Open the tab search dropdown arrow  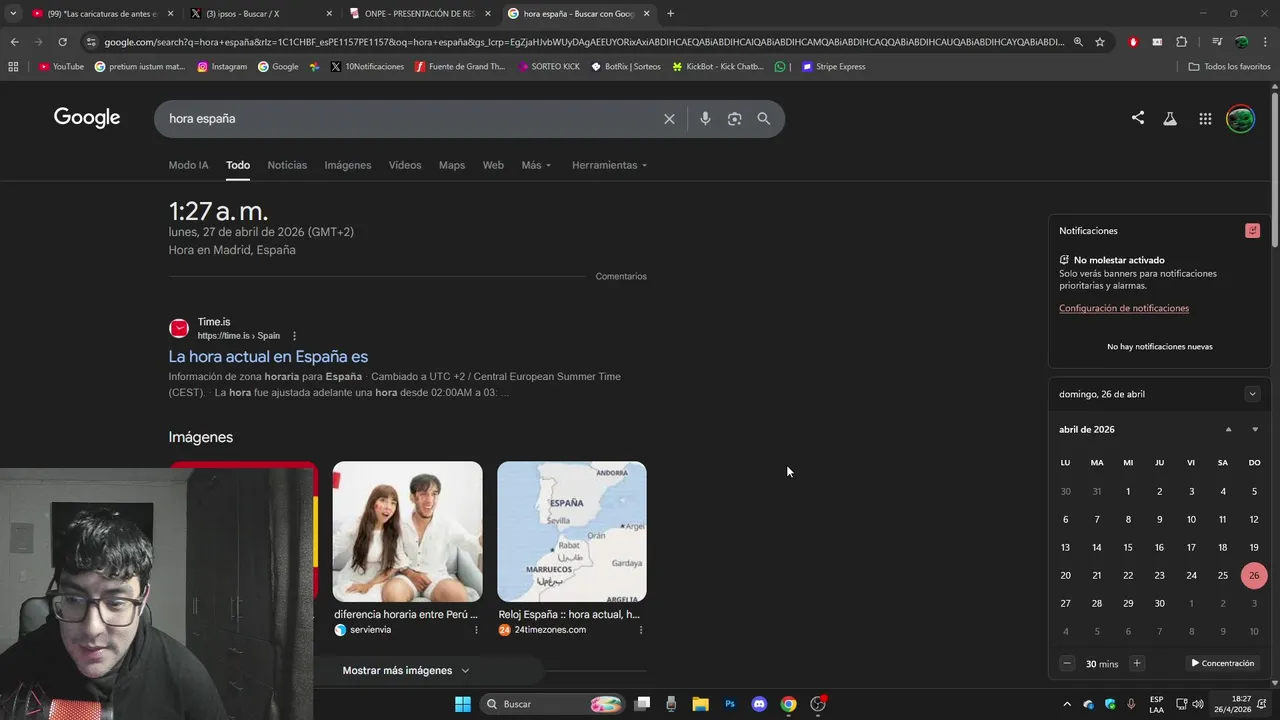point(13,14)
